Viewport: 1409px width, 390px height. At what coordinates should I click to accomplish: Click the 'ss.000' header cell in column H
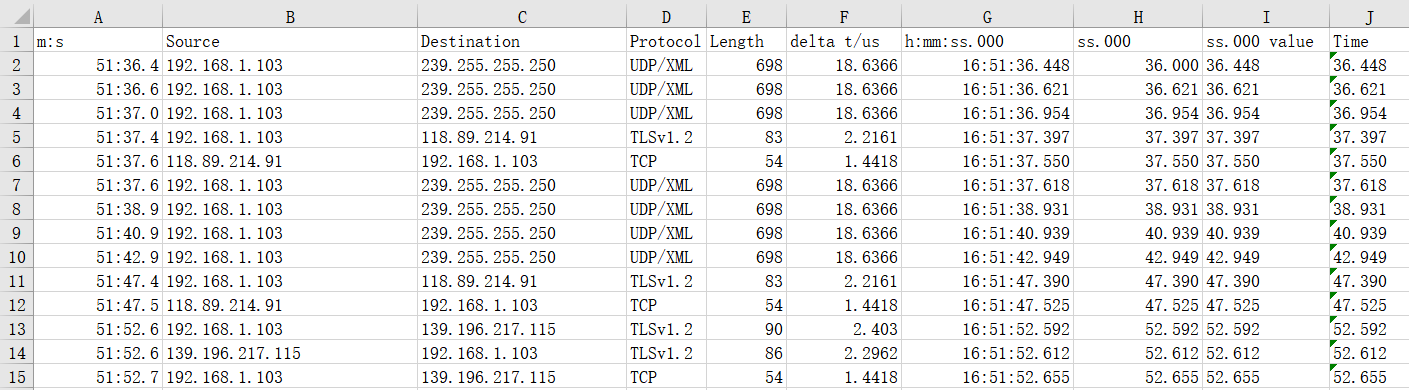(x=1138, y=42)
